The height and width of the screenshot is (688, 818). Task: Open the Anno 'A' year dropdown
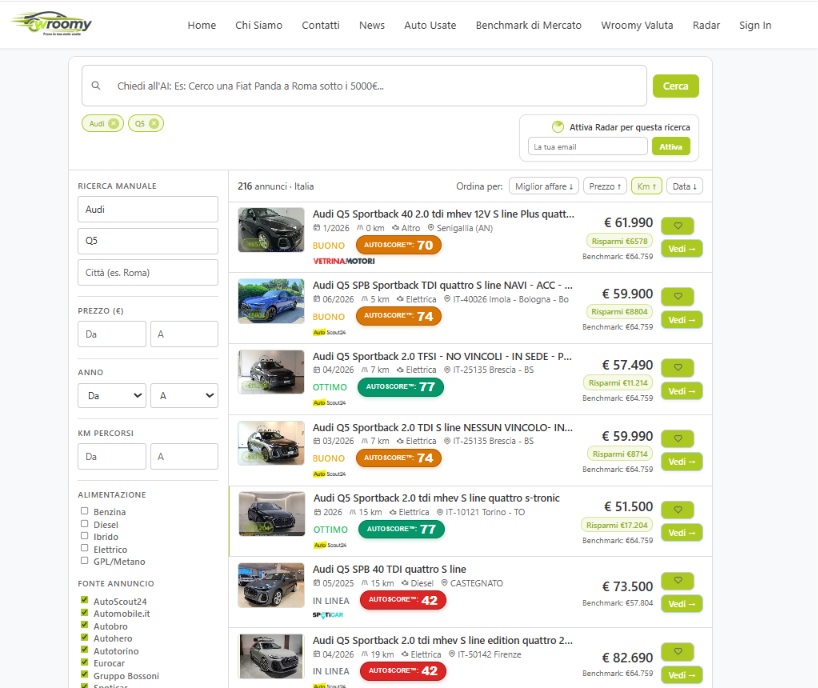coord(184,395)
